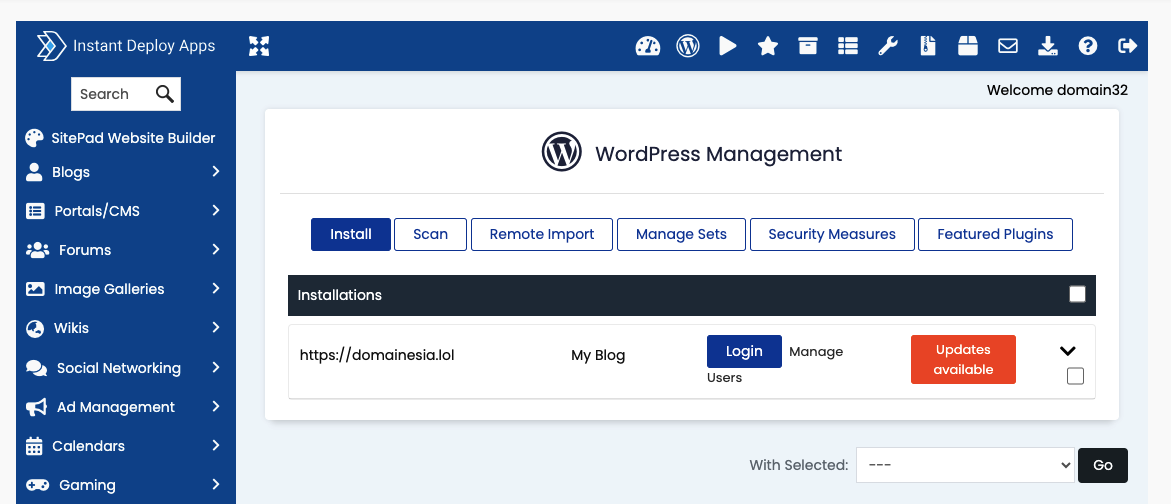Open Manage Sets

681,234
